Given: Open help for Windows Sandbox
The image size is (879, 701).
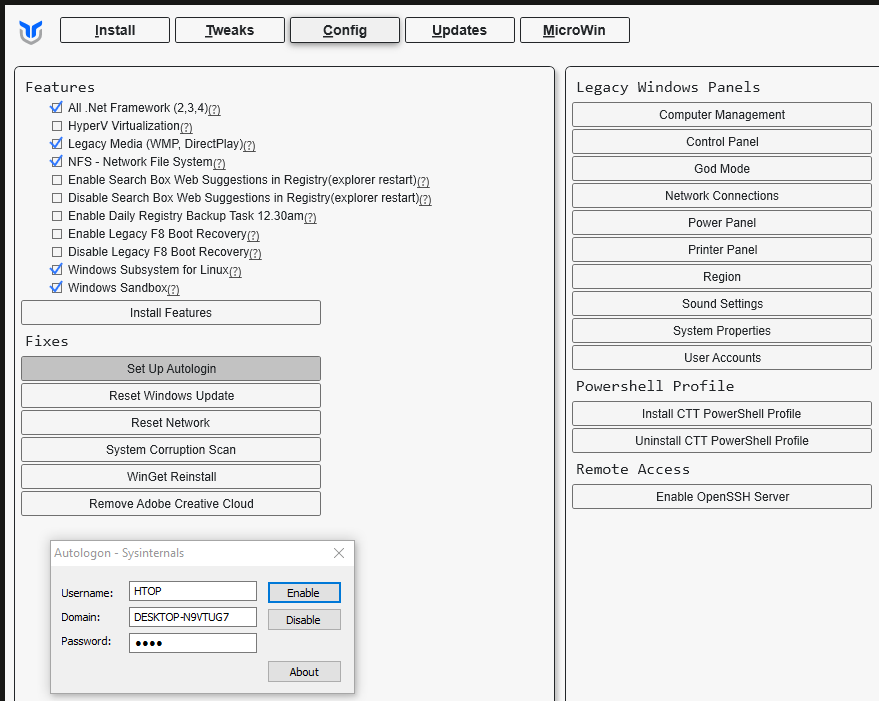Looking at the screenshot, I should pyautogui.click(x=173, y=289).
